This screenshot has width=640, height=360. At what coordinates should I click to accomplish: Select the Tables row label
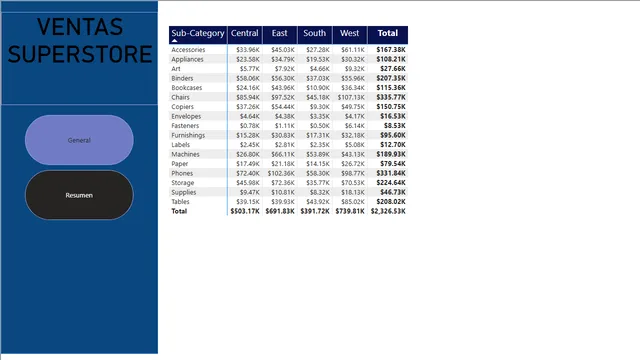(x=180, y=202)
